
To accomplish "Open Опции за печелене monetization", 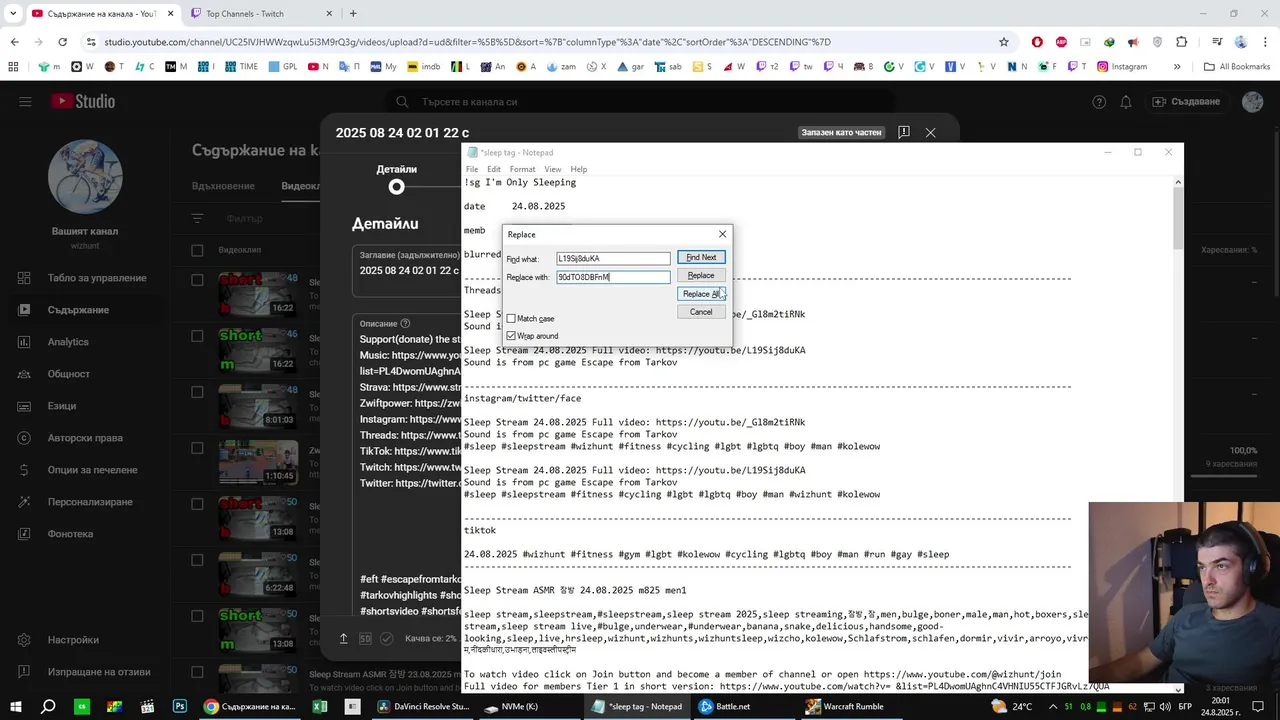I will (83, 470).
